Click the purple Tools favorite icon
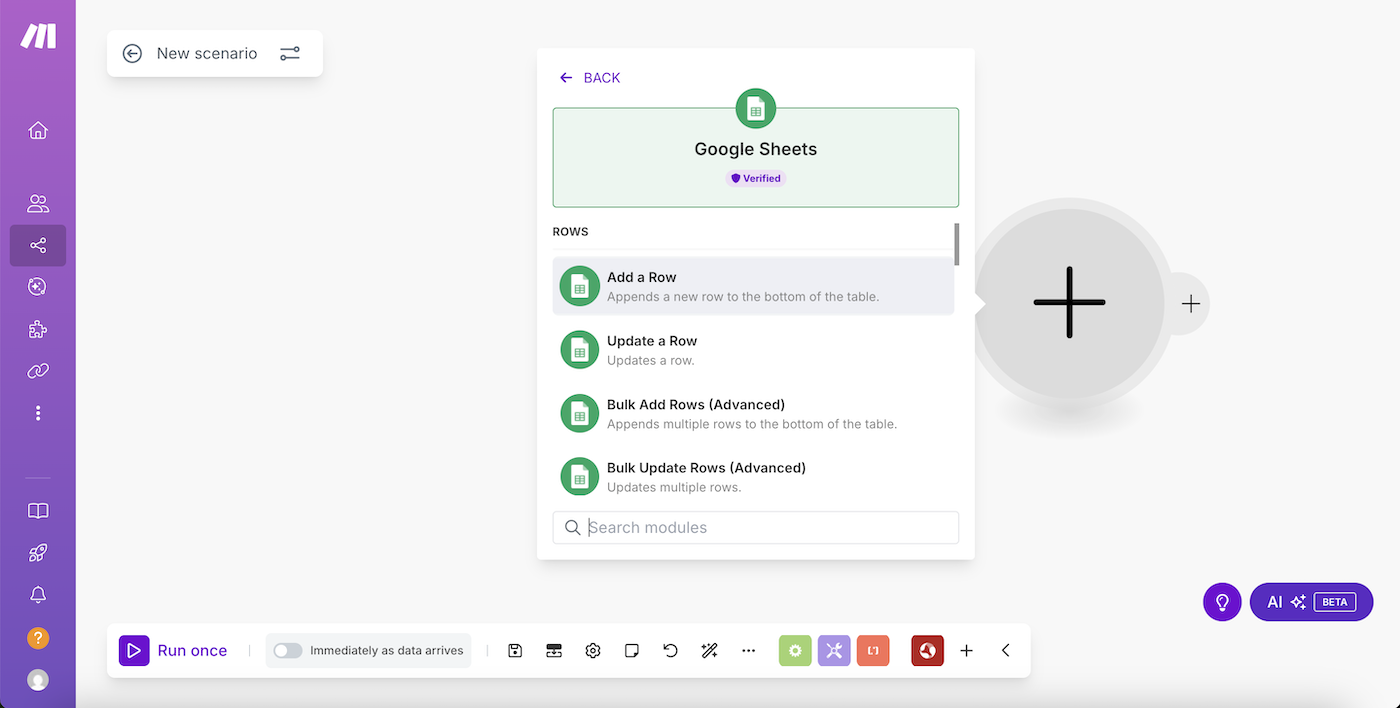This screenshot has width=1400, height=708. click(x=834, y=650)
